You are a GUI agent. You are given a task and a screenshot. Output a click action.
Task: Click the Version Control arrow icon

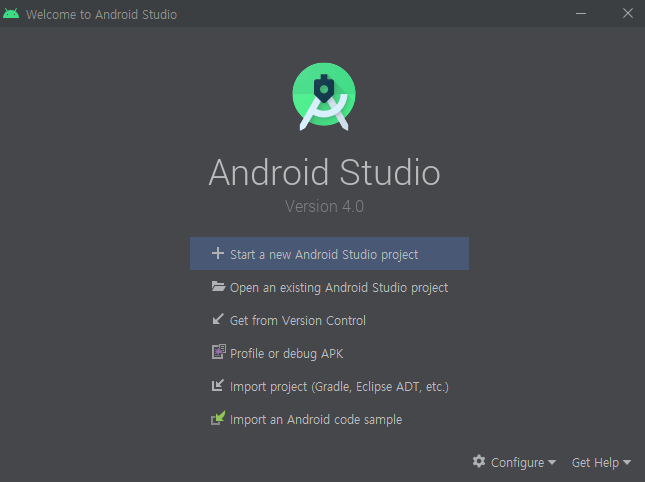[218, 319]
